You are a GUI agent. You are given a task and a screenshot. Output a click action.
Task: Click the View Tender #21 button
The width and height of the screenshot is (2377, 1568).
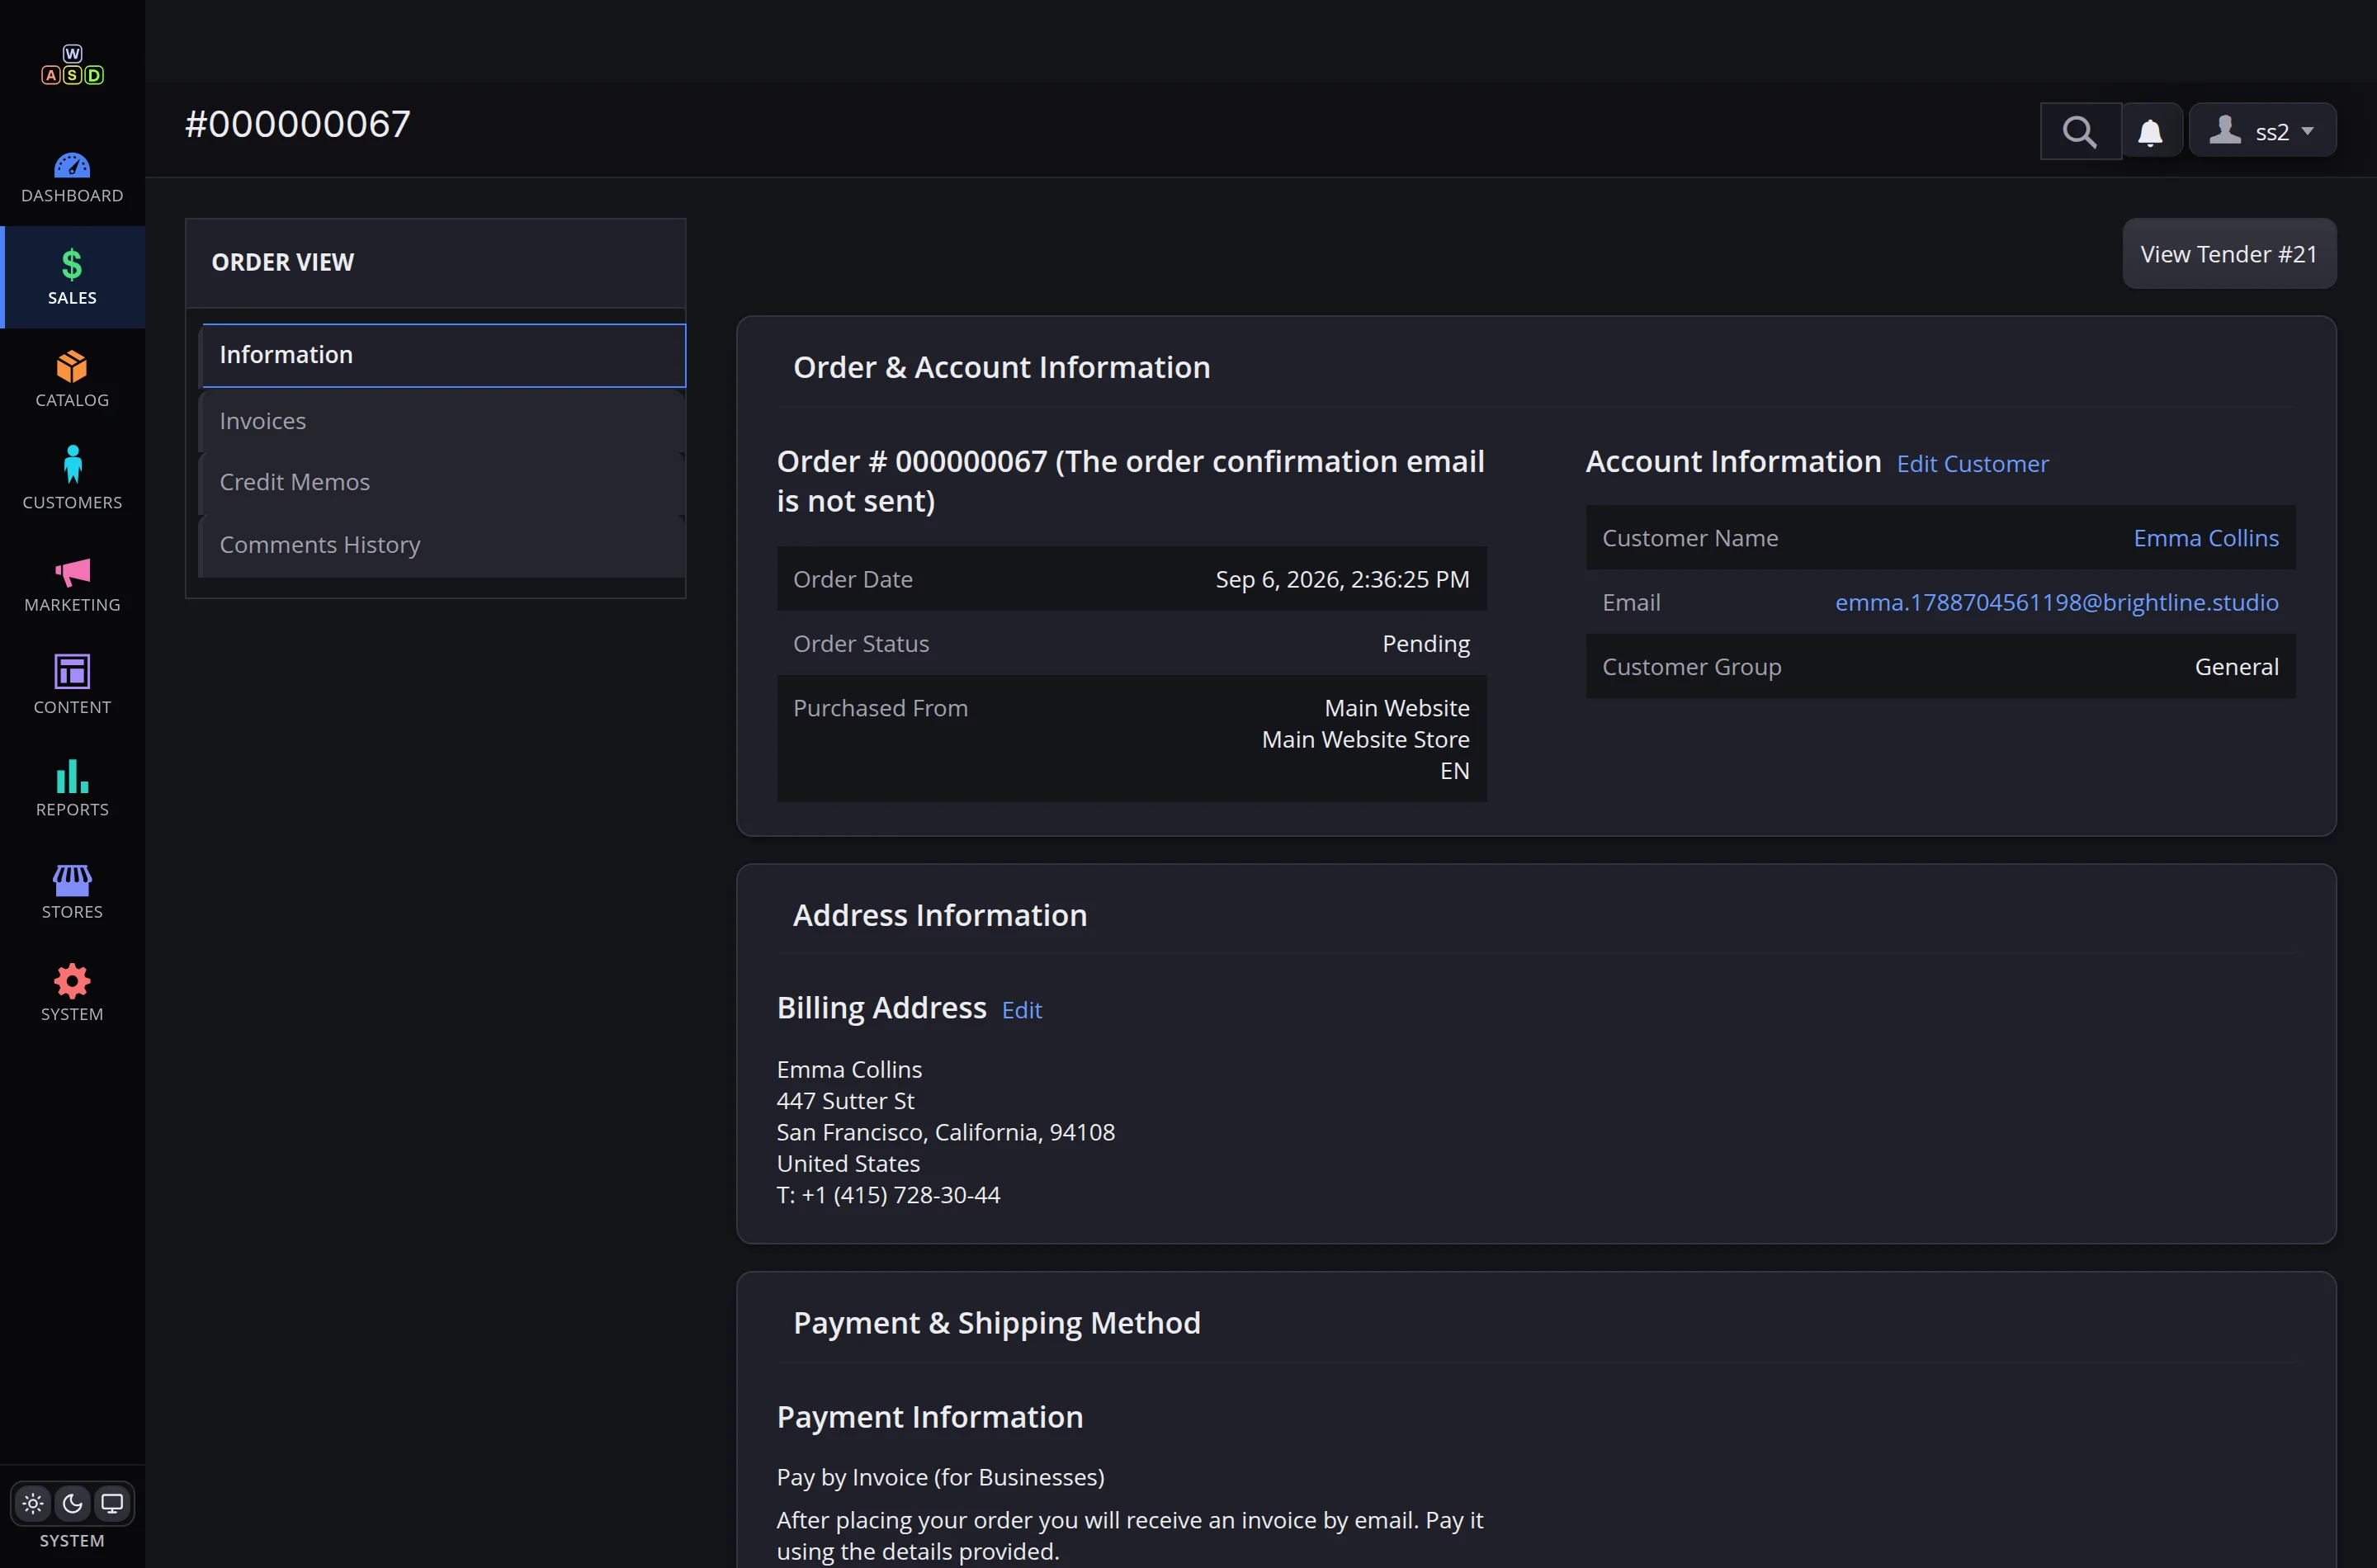click(2229, 254)
